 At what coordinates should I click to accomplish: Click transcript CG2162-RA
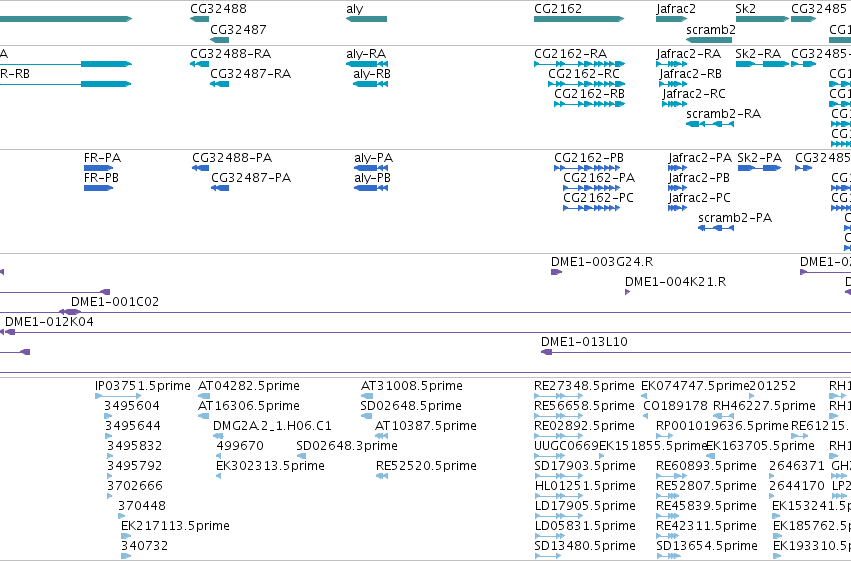pos(570,54)
